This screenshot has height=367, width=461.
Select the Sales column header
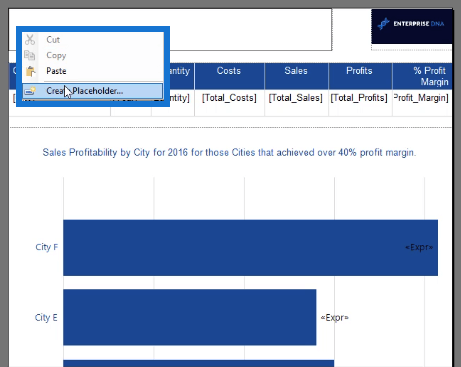coord(296,76)
